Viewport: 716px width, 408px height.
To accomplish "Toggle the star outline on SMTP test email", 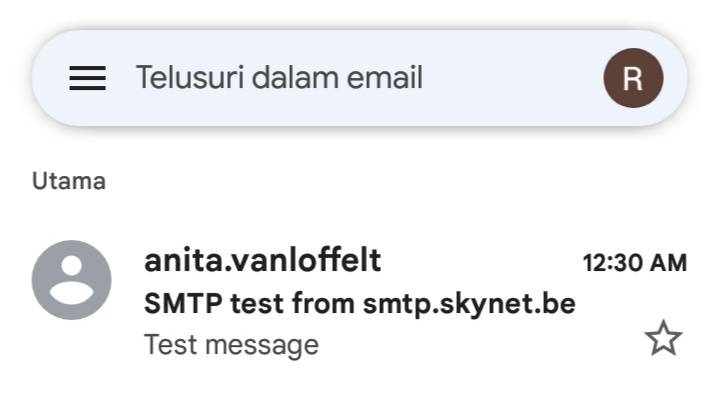I will (x=662, y=339).
